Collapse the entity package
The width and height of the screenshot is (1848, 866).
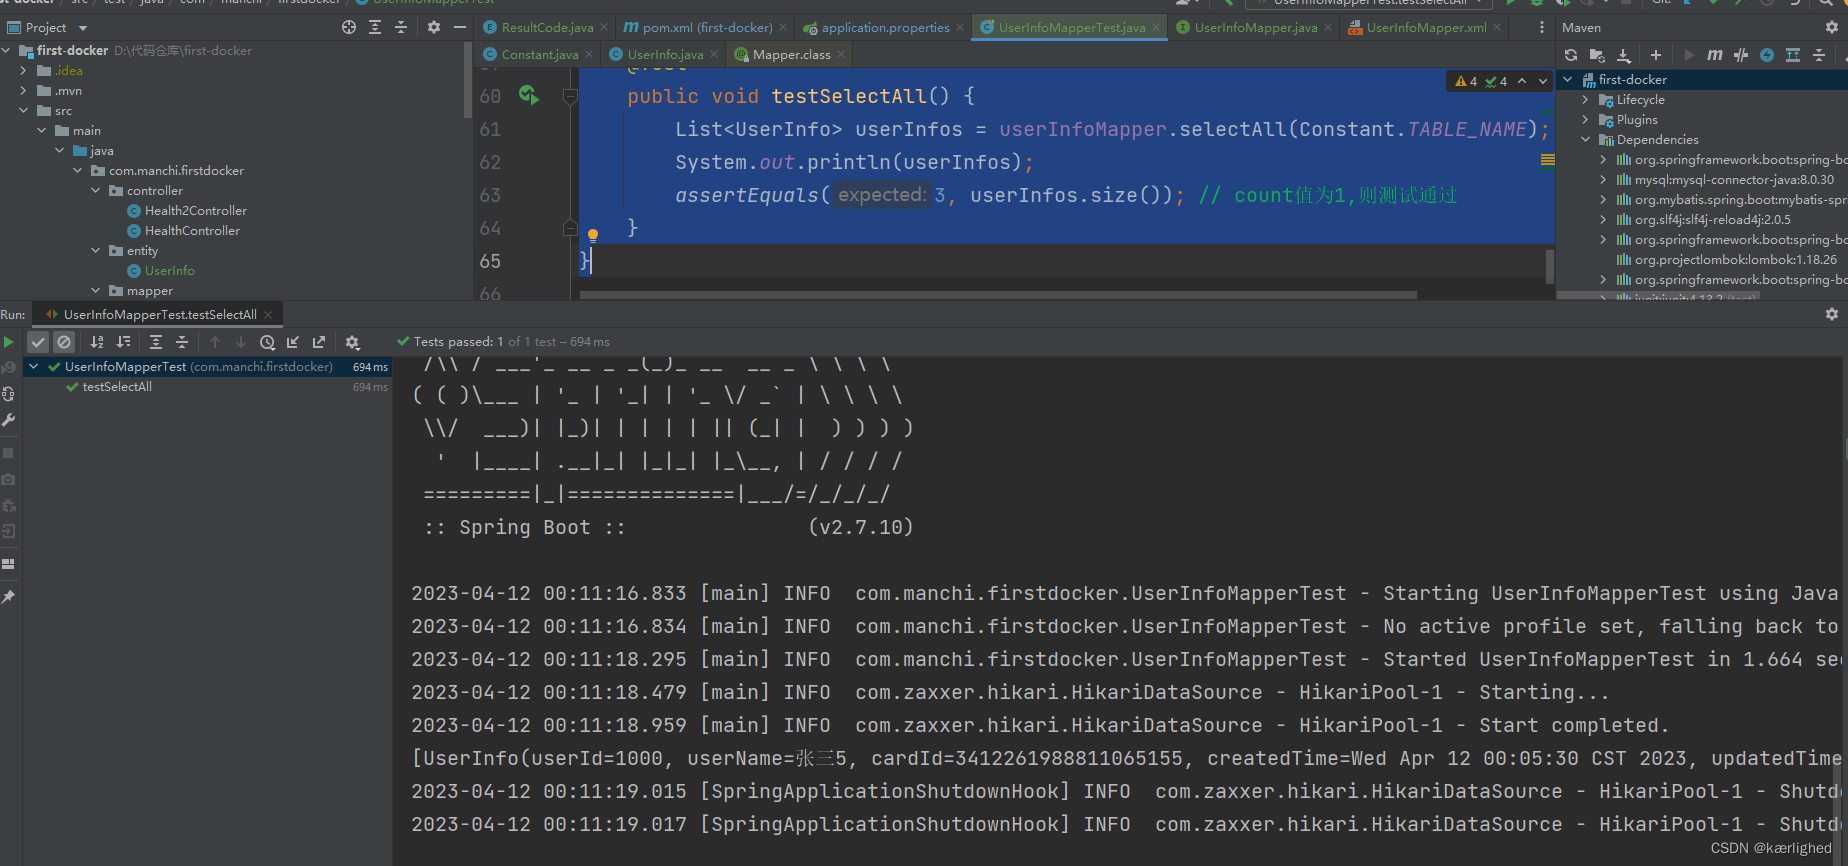tap(96, 250)
